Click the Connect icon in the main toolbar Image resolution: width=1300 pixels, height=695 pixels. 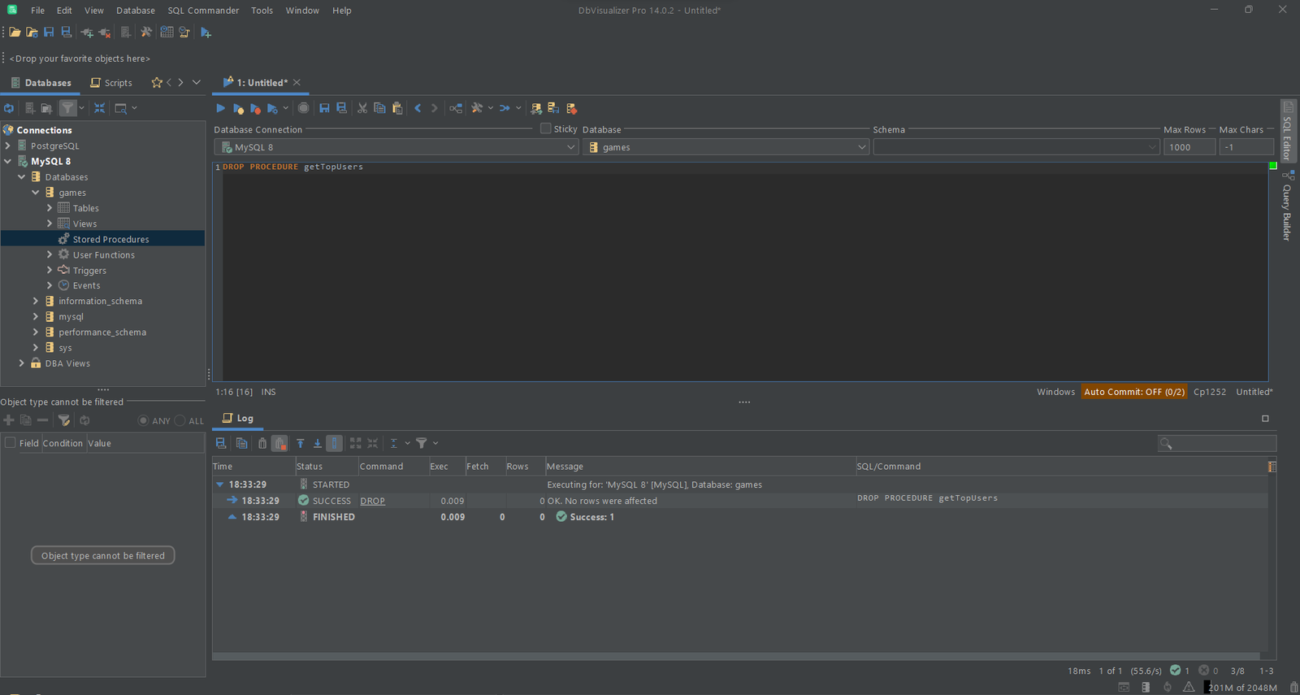(86, 31)
